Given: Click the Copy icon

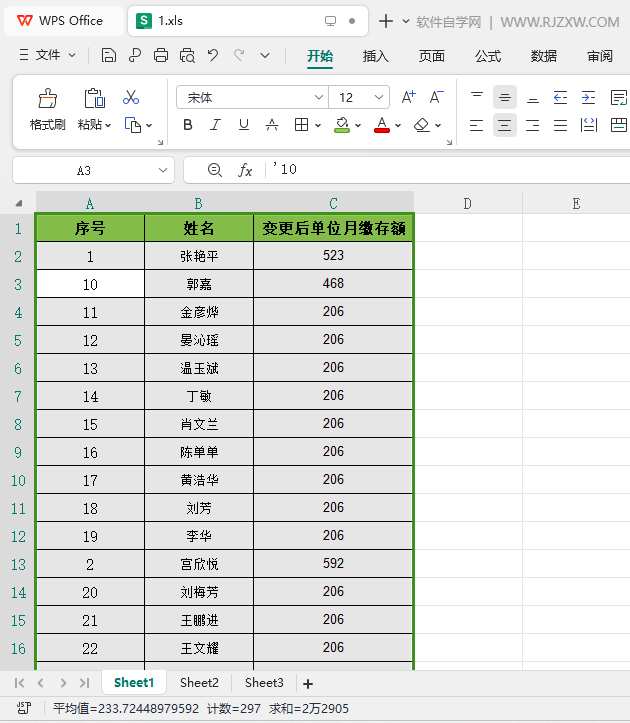Looking at the screenshot, I should pos(133,125).
